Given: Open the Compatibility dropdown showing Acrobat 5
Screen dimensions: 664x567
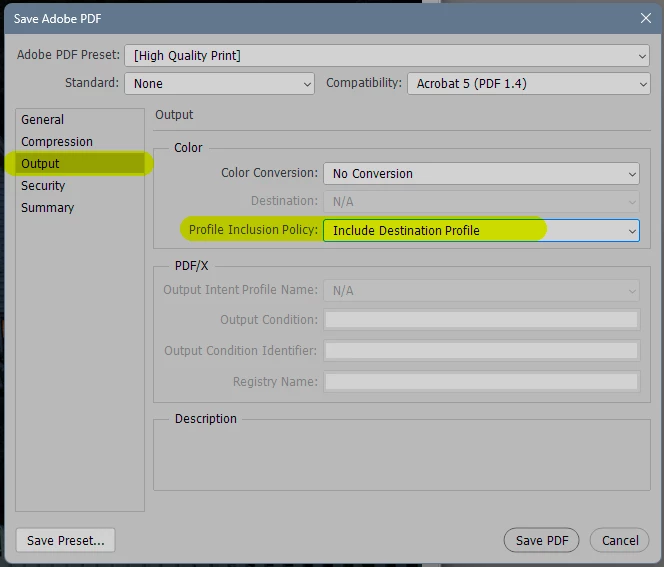Looking at the screenshot, I should pyautogui.click(x=528, y=83).
